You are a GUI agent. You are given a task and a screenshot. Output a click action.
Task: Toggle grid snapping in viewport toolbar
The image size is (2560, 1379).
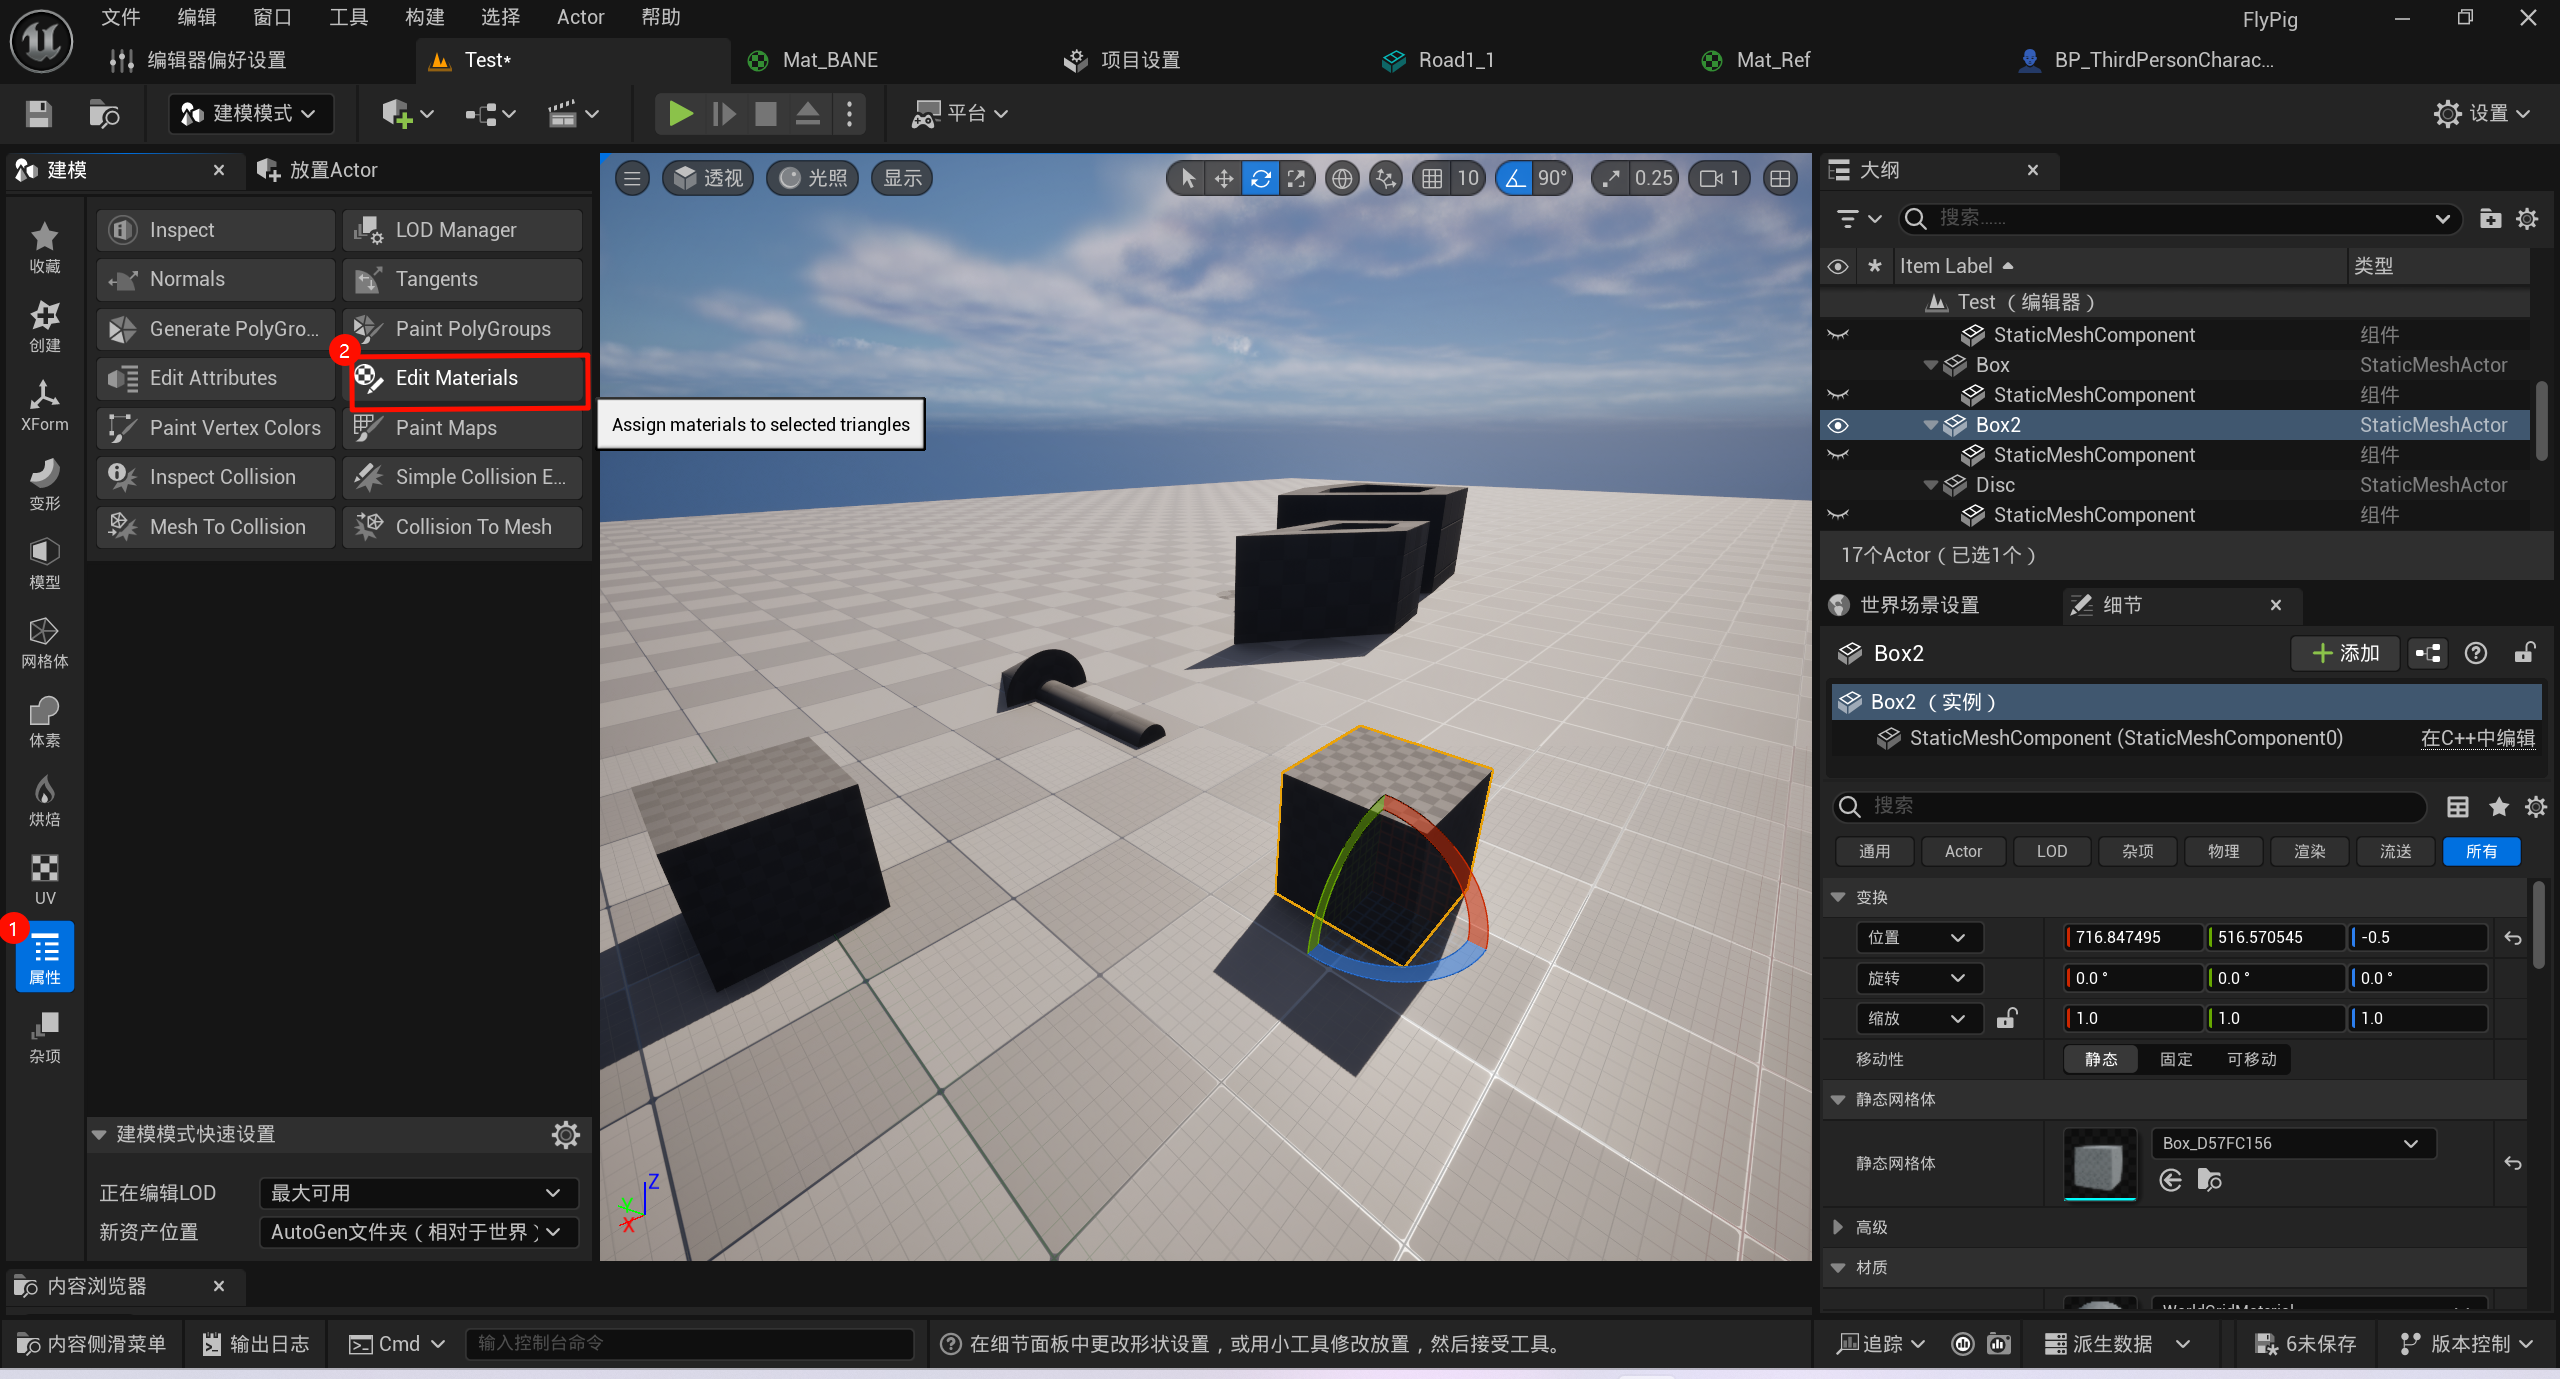click(x=1432, y=179)
